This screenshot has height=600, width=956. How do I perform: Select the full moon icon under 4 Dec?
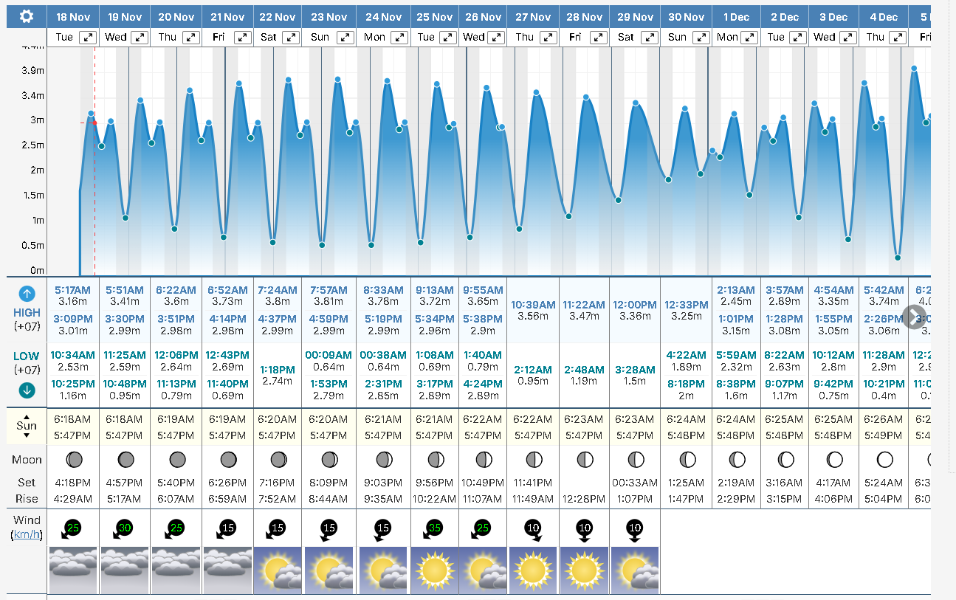pyautogui.click(x=883, y=459)
